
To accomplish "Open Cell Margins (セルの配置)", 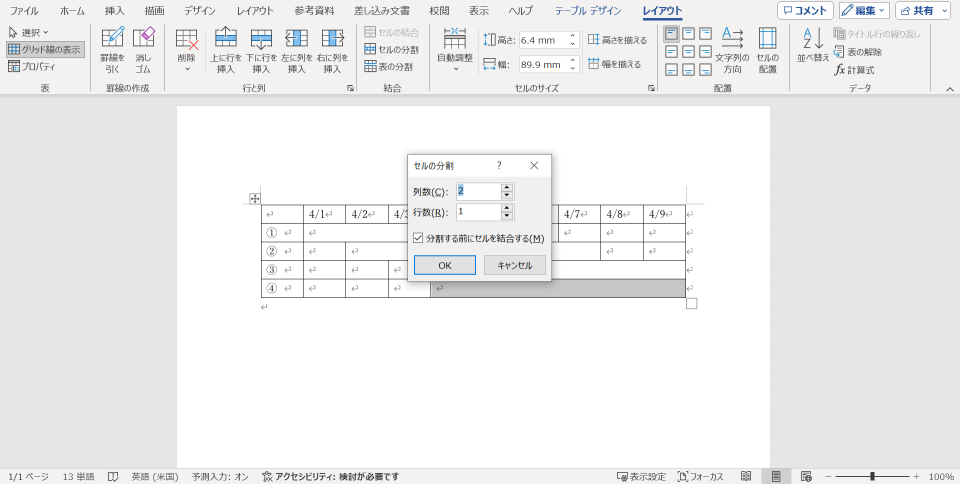I will pyautogui.click(x=768, y=51).
